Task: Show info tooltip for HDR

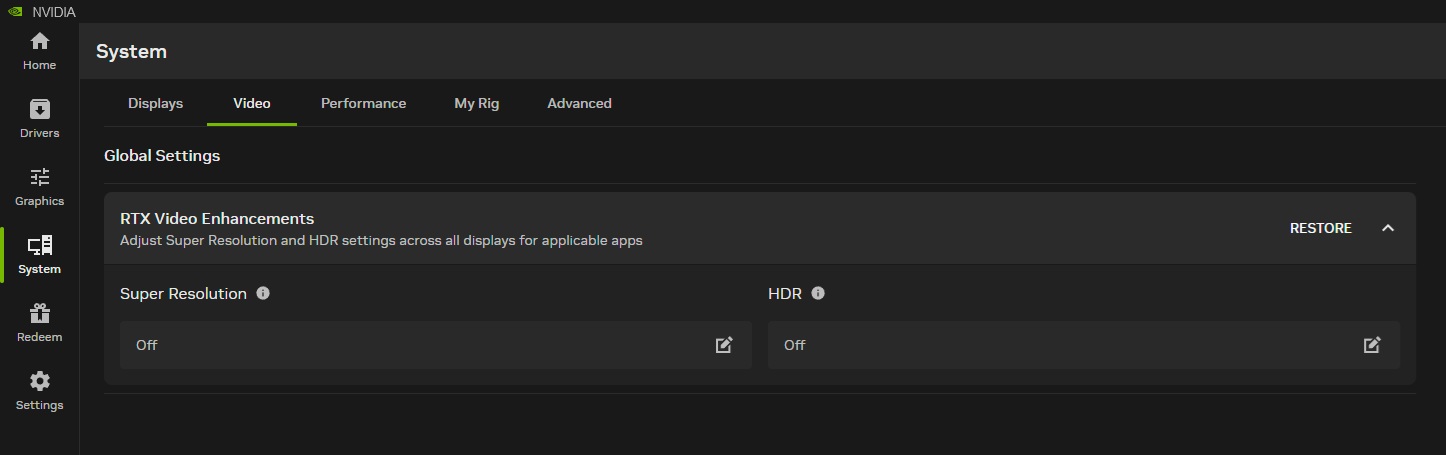Action: 818,293
